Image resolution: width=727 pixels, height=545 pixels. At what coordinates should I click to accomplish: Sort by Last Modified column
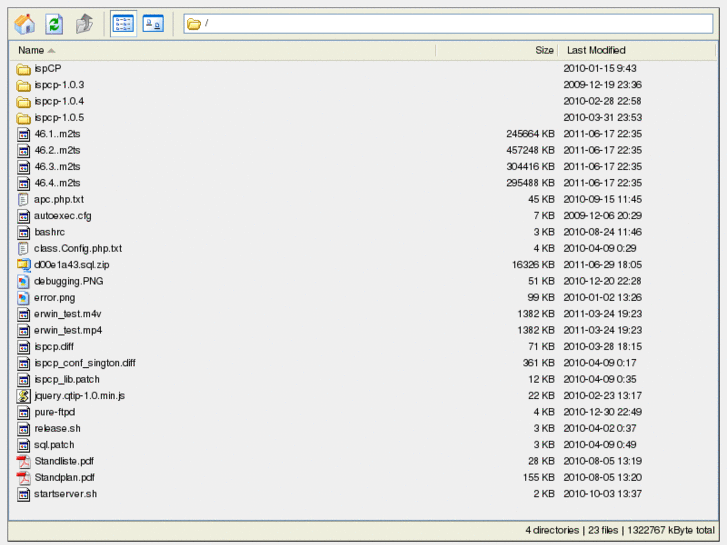click(x=596, y=50)
